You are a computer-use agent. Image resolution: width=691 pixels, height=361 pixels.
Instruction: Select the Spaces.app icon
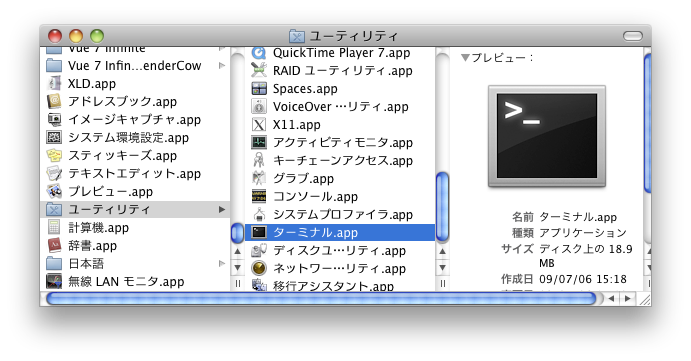pos(259,89)
